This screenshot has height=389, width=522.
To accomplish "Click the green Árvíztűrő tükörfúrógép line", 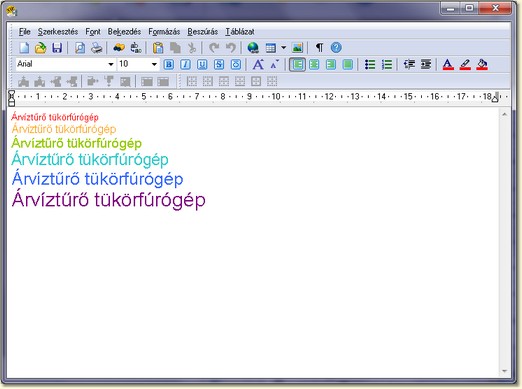I will click(76, 143).
